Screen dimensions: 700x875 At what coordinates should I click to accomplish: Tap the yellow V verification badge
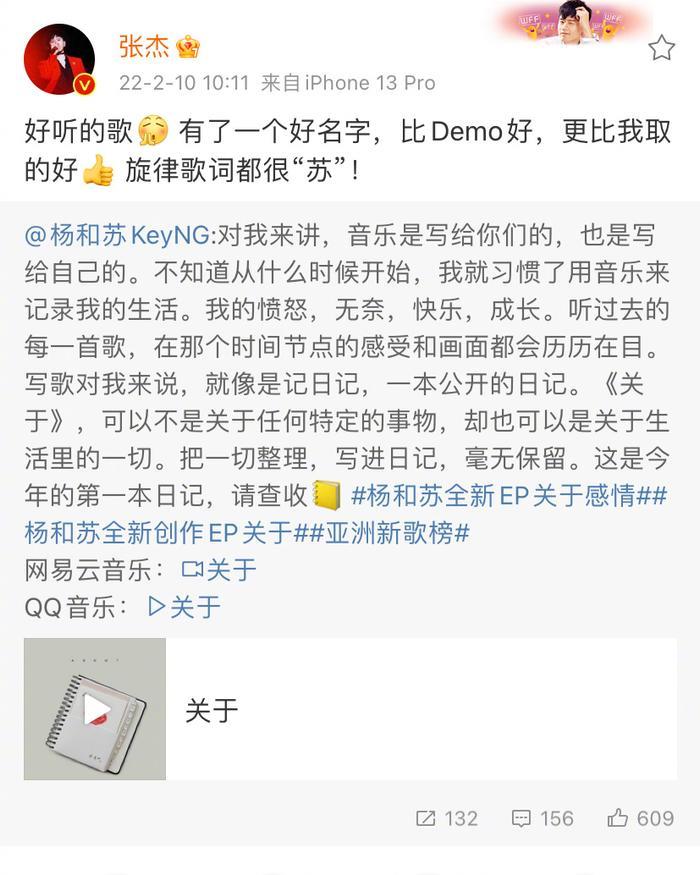tap(85, 85)
